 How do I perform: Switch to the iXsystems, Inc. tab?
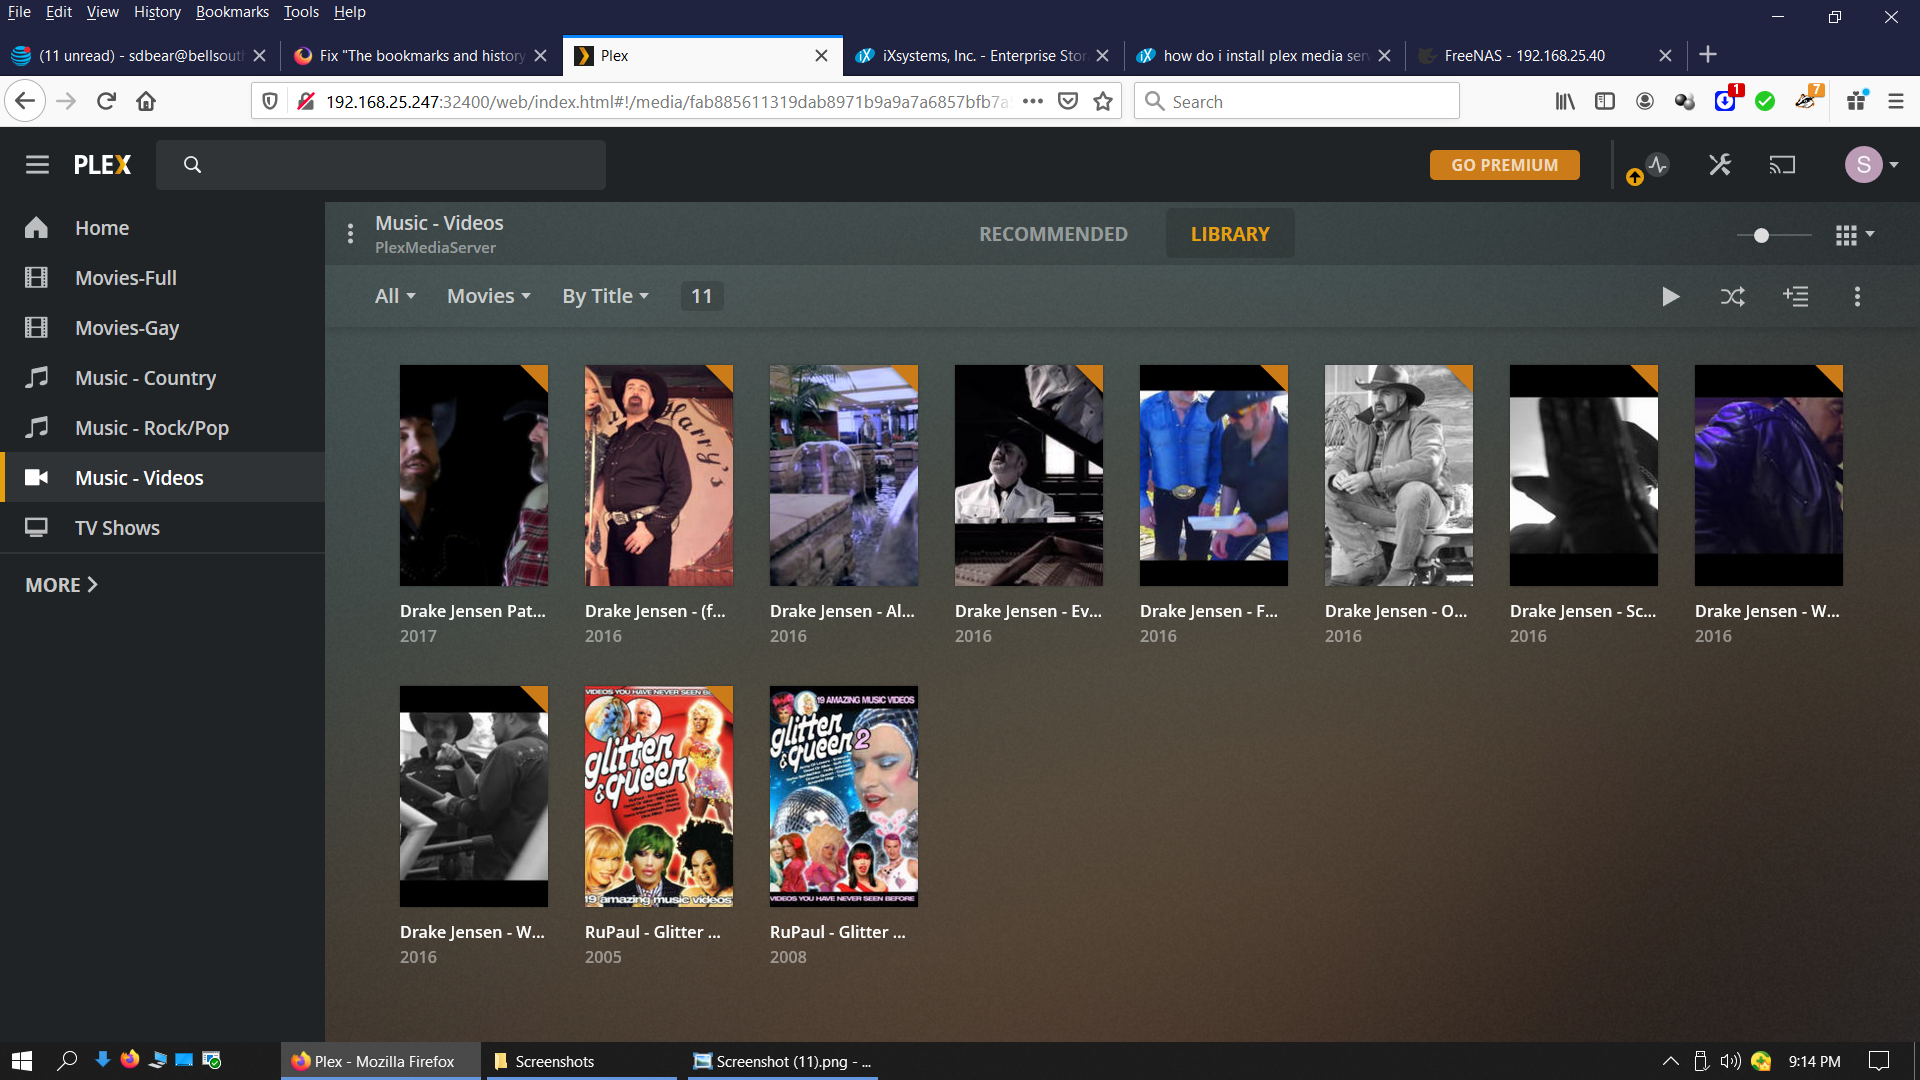click(983, 56)
